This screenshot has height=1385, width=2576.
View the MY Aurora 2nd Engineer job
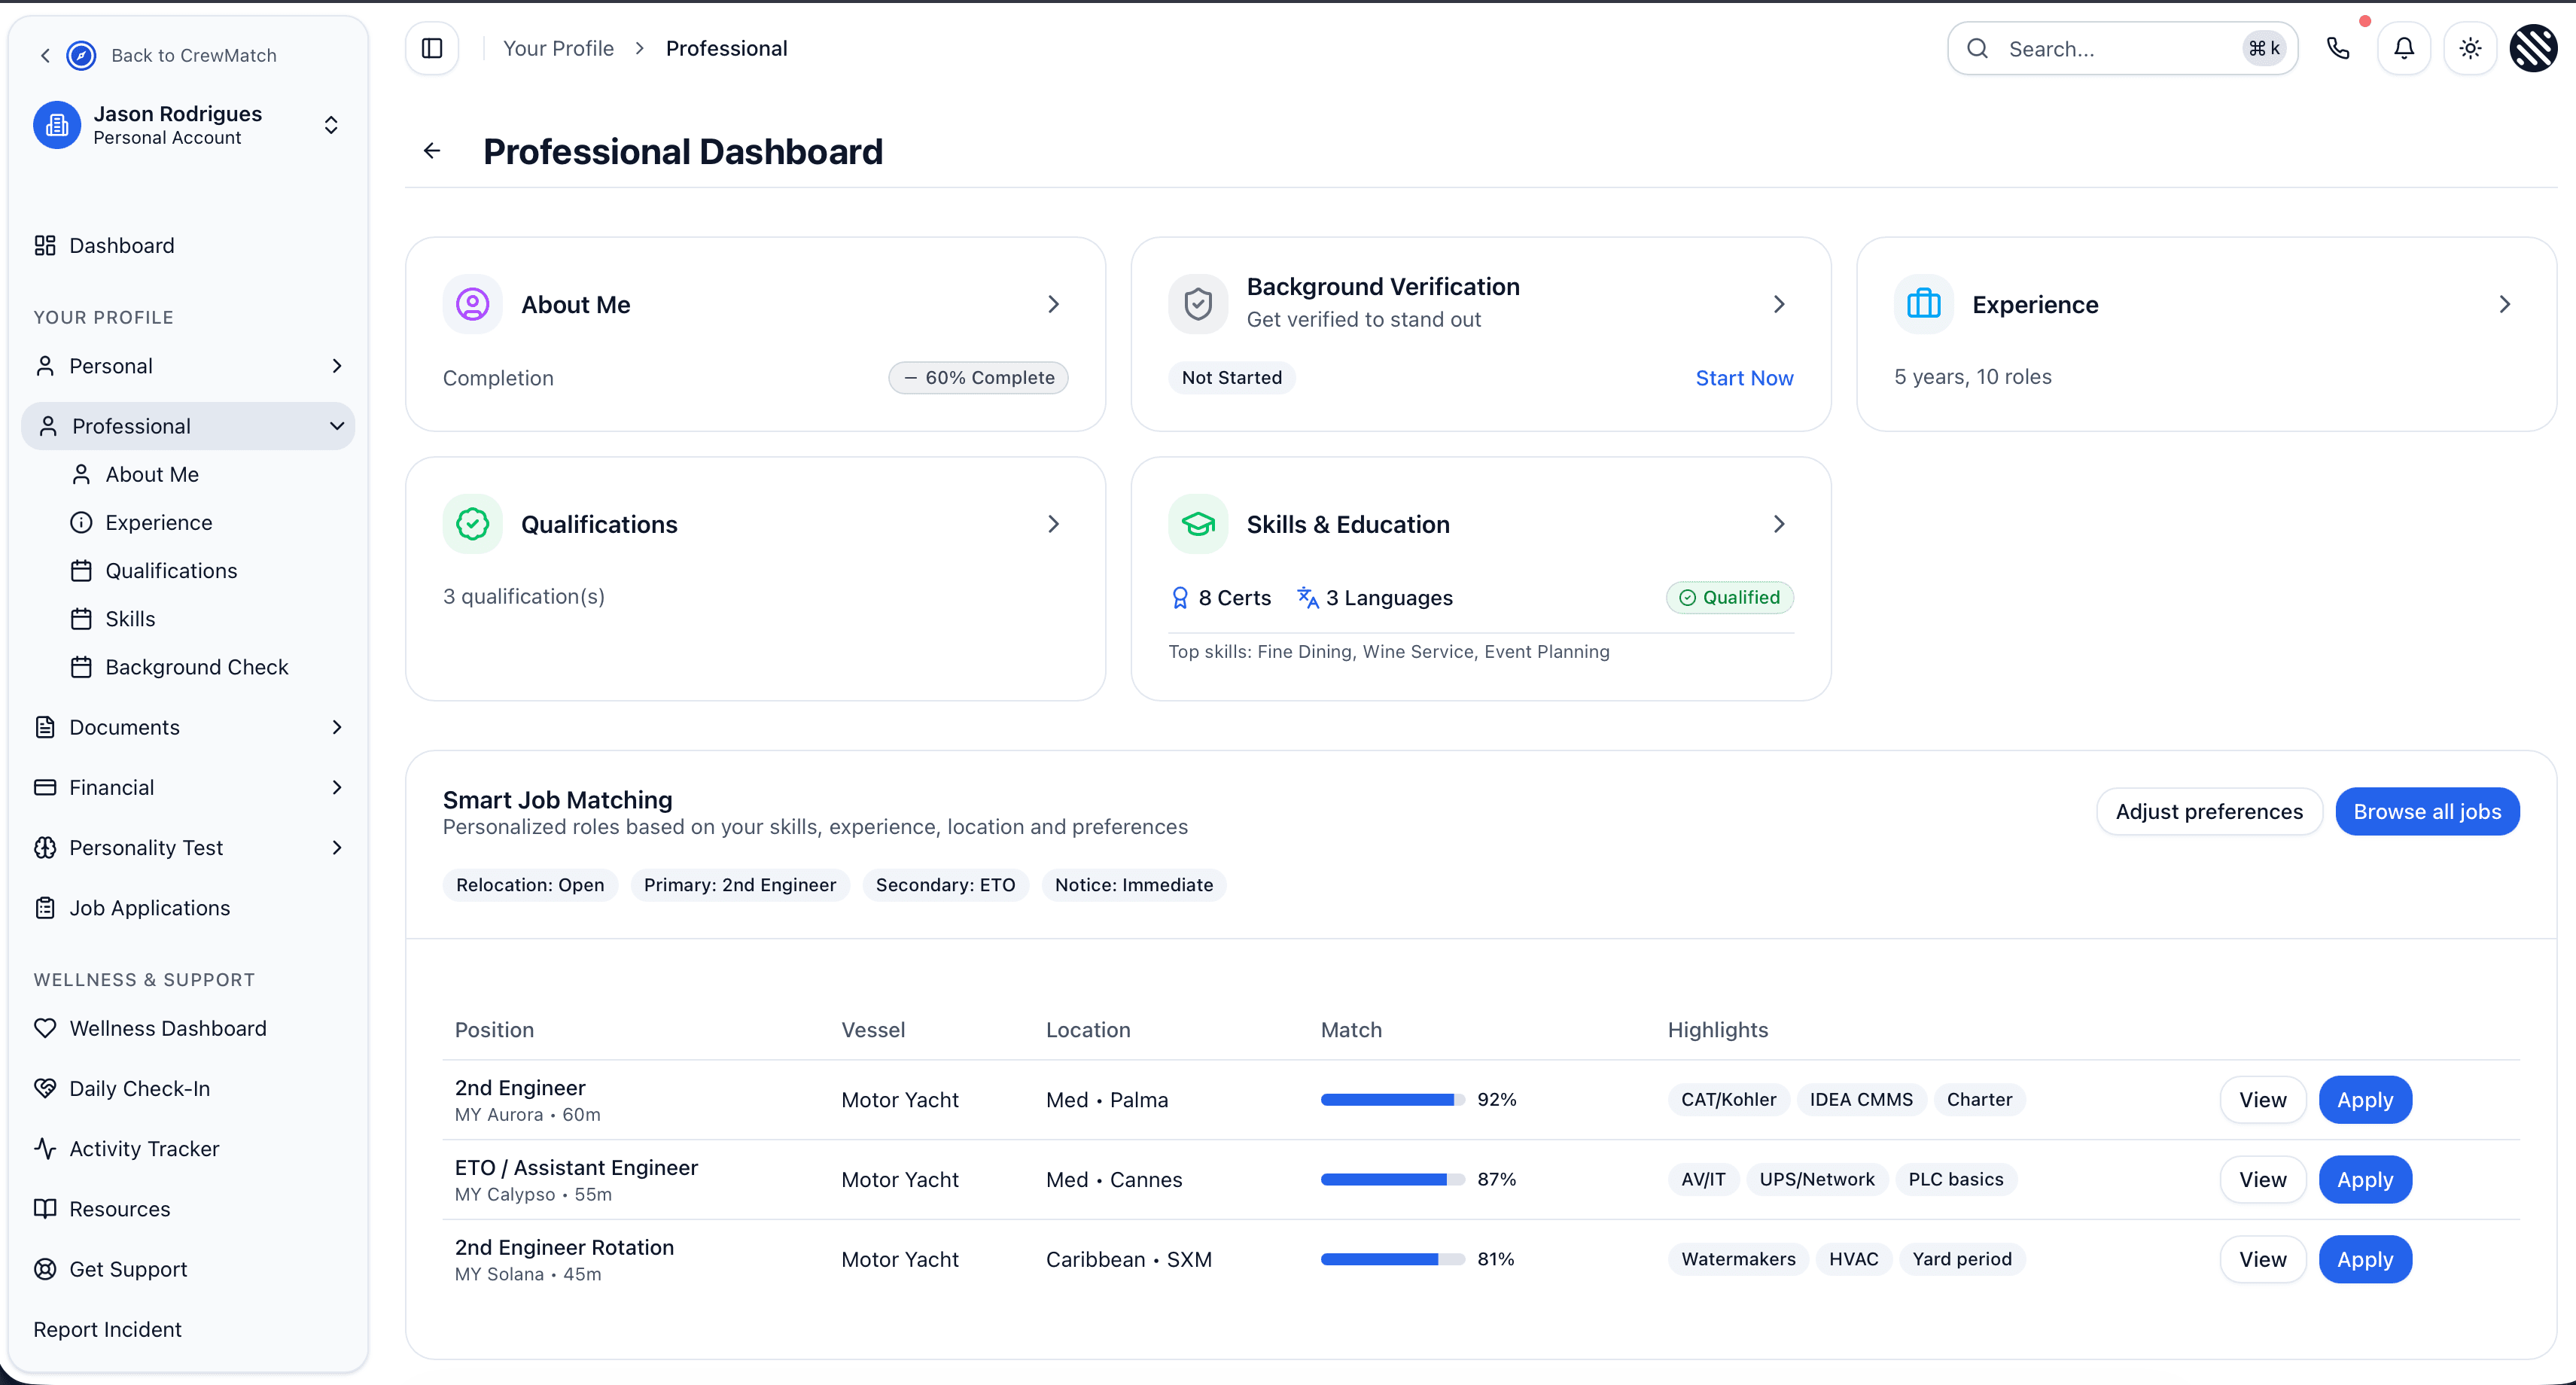[2263, 1100]
